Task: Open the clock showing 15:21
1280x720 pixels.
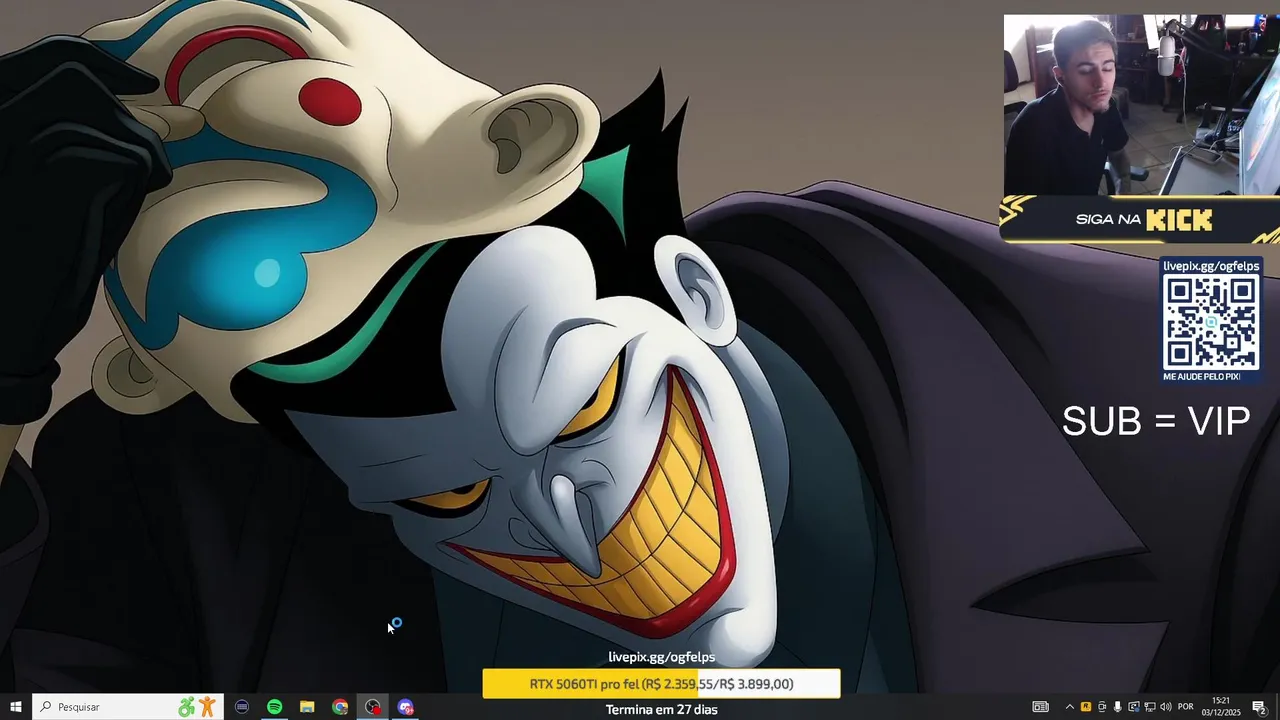Action: [x=1221, y=707]
